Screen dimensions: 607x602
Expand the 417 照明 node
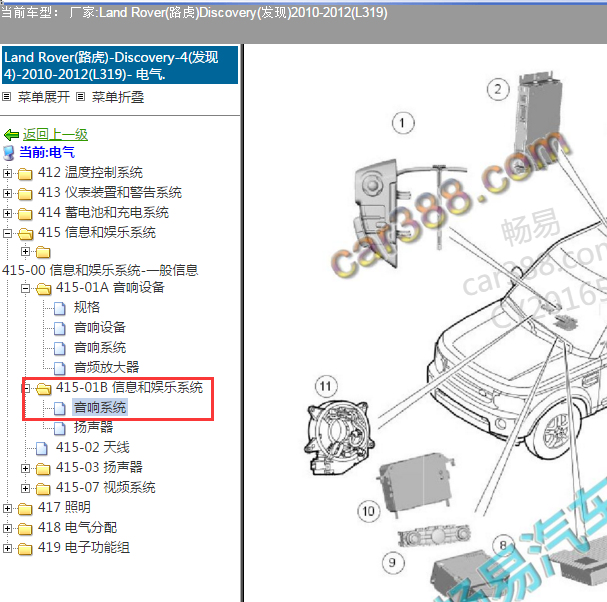point(7,508)
